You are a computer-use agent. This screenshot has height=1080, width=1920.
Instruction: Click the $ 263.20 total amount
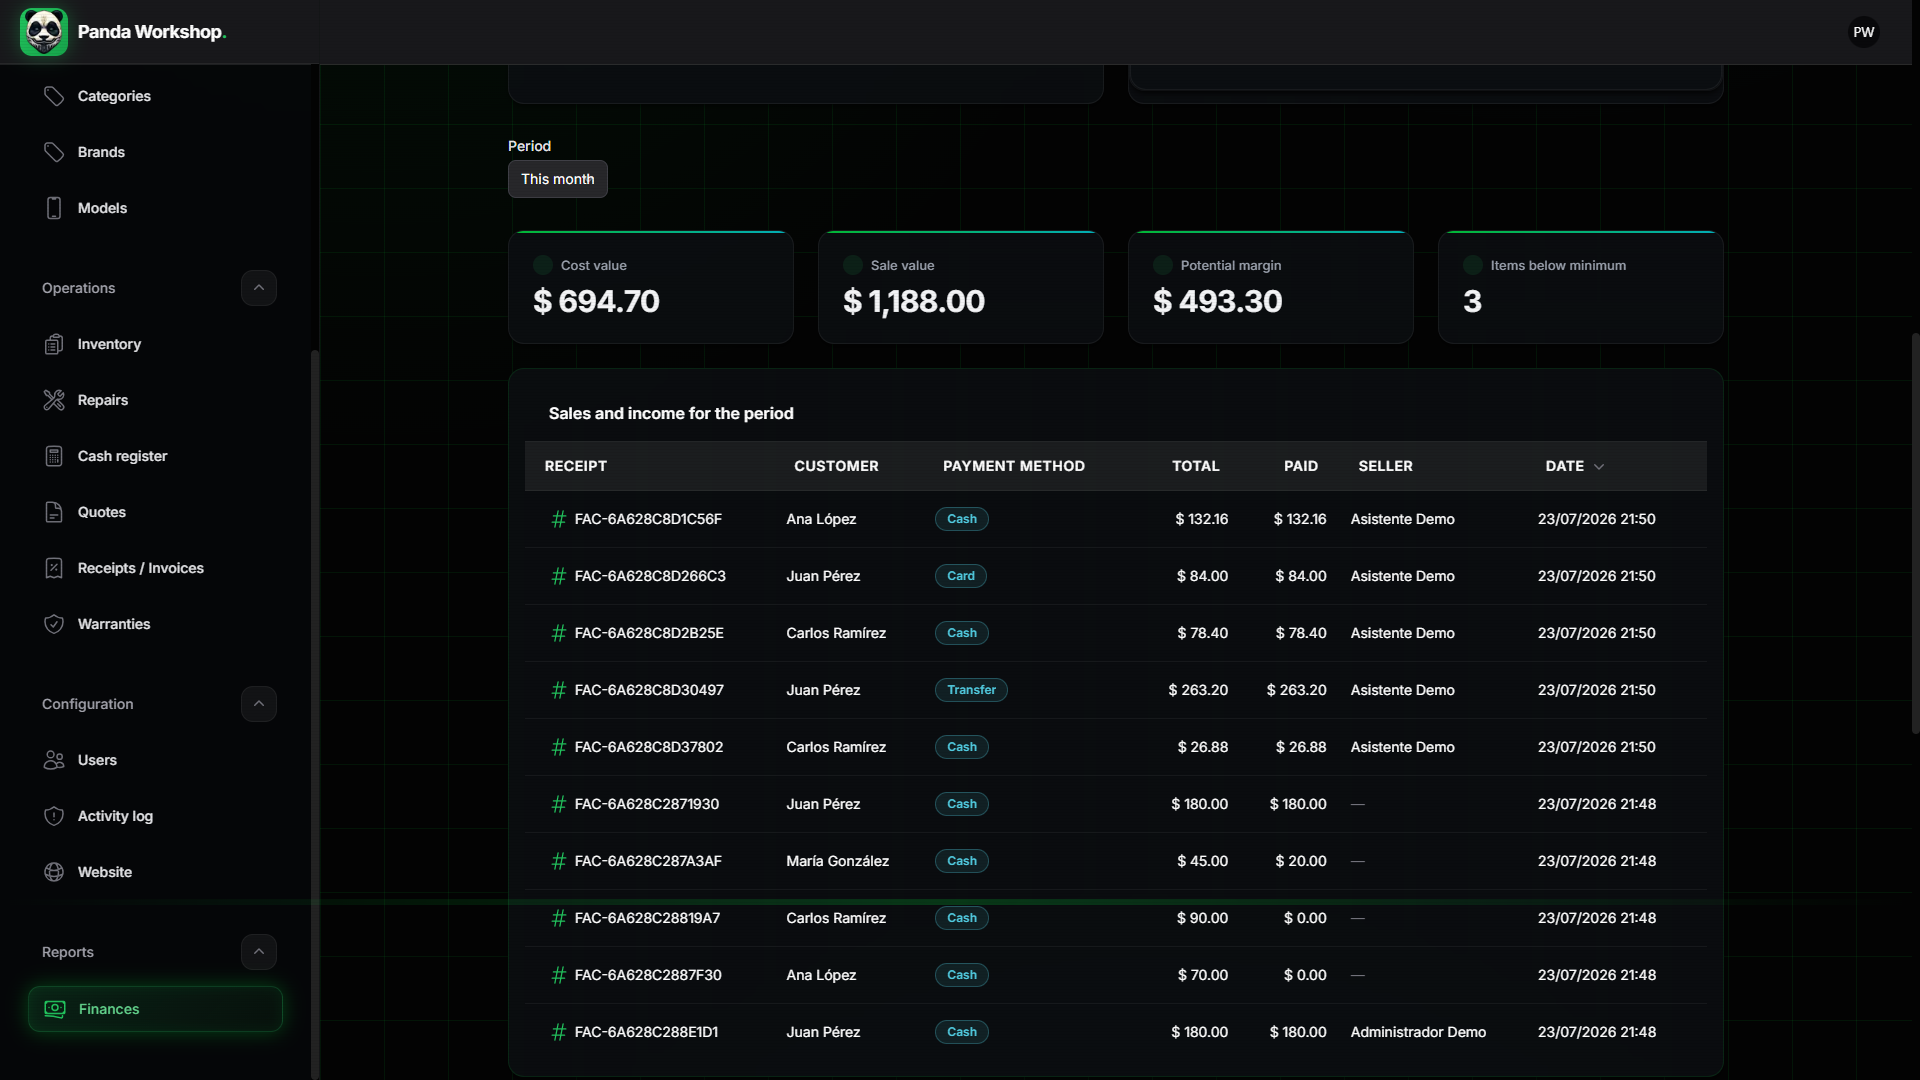[x=1198, y=690]
